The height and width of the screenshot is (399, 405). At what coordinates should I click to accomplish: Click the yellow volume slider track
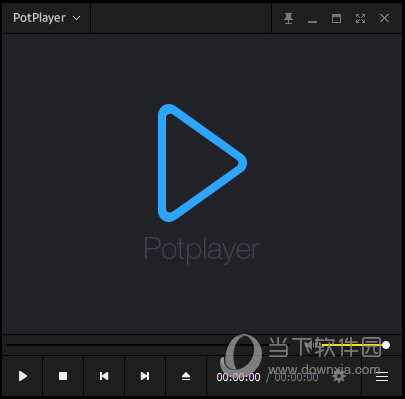point(351,345)
